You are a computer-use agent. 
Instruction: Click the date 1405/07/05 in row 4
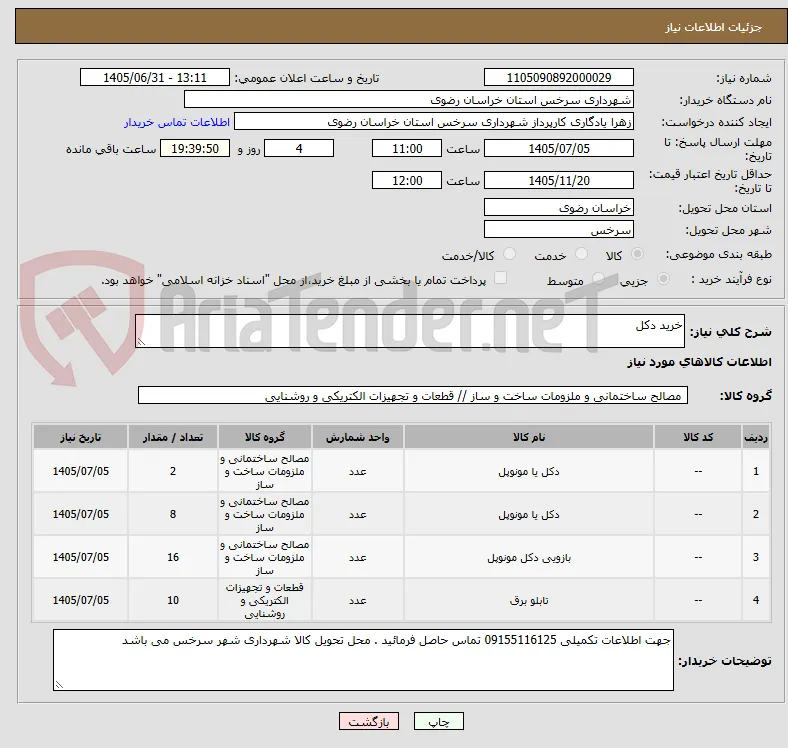80,600
